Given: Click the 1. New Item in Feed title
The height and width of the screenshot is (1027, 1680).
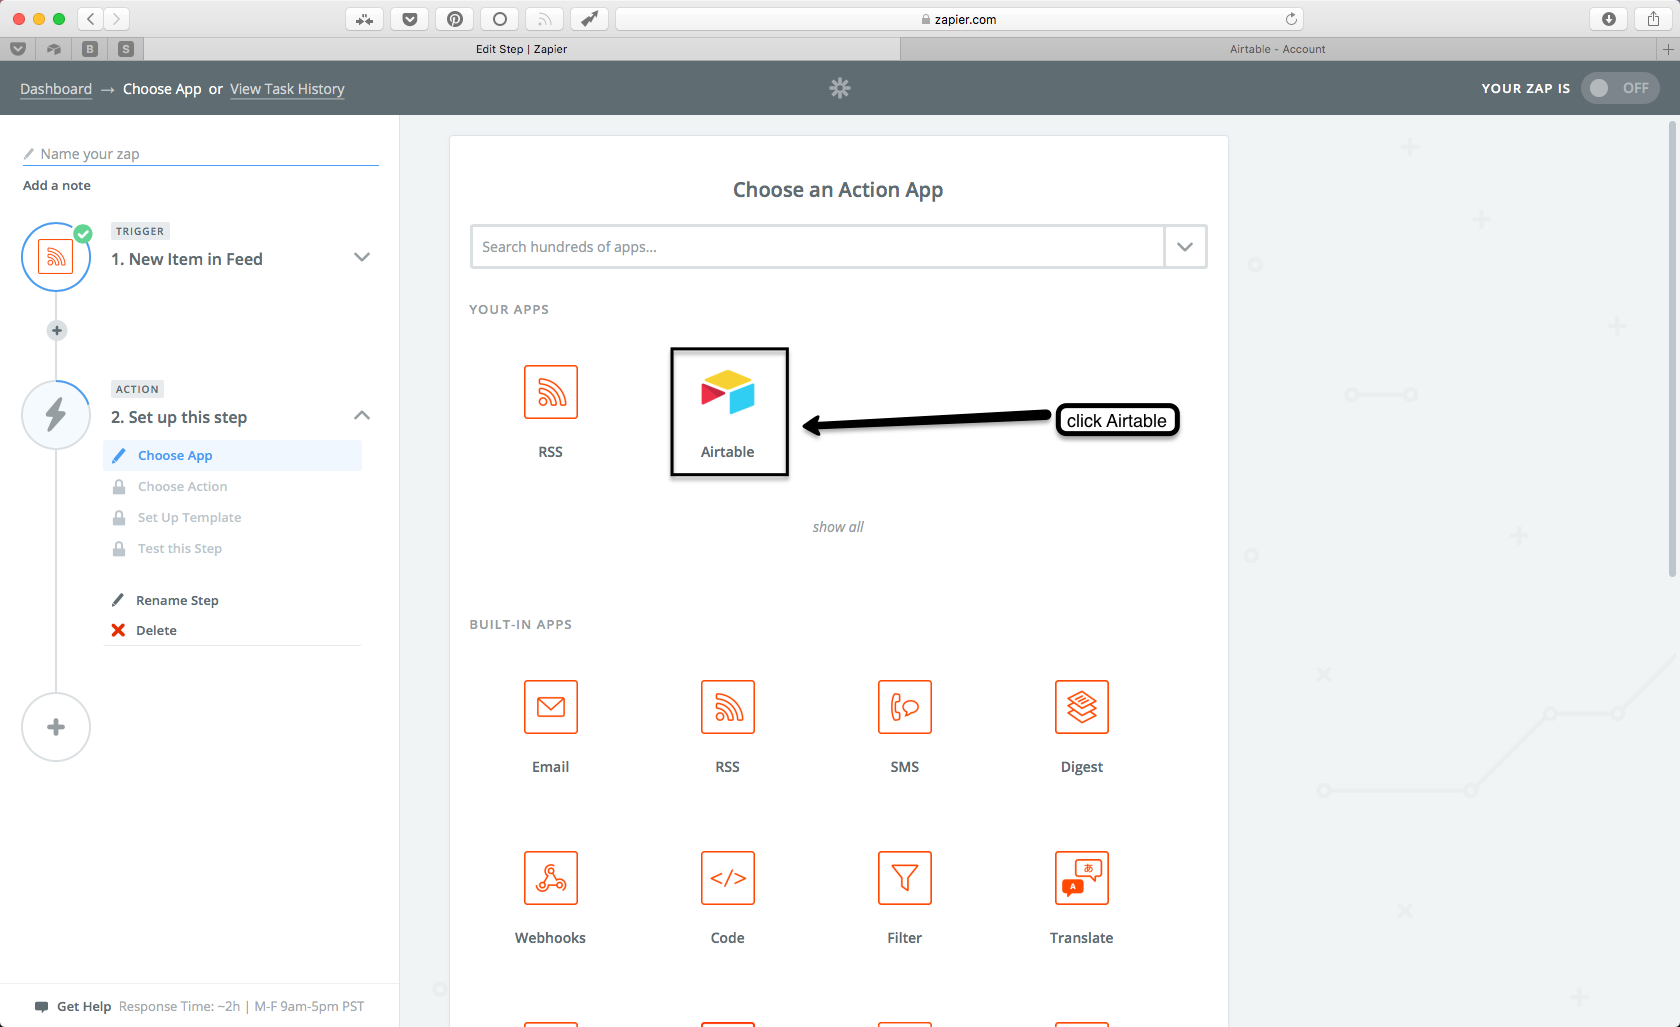Looking at the screenshot, I should (x=187, y=259).
